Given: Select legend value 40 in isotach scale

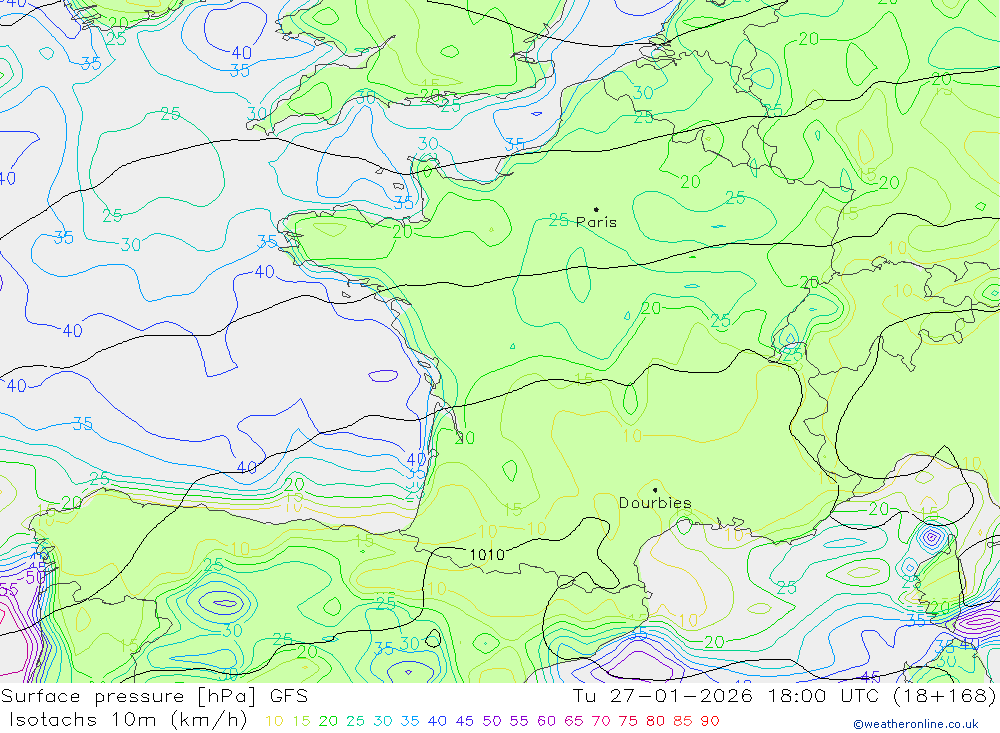Looking at the screenshot, I should 437,721.
